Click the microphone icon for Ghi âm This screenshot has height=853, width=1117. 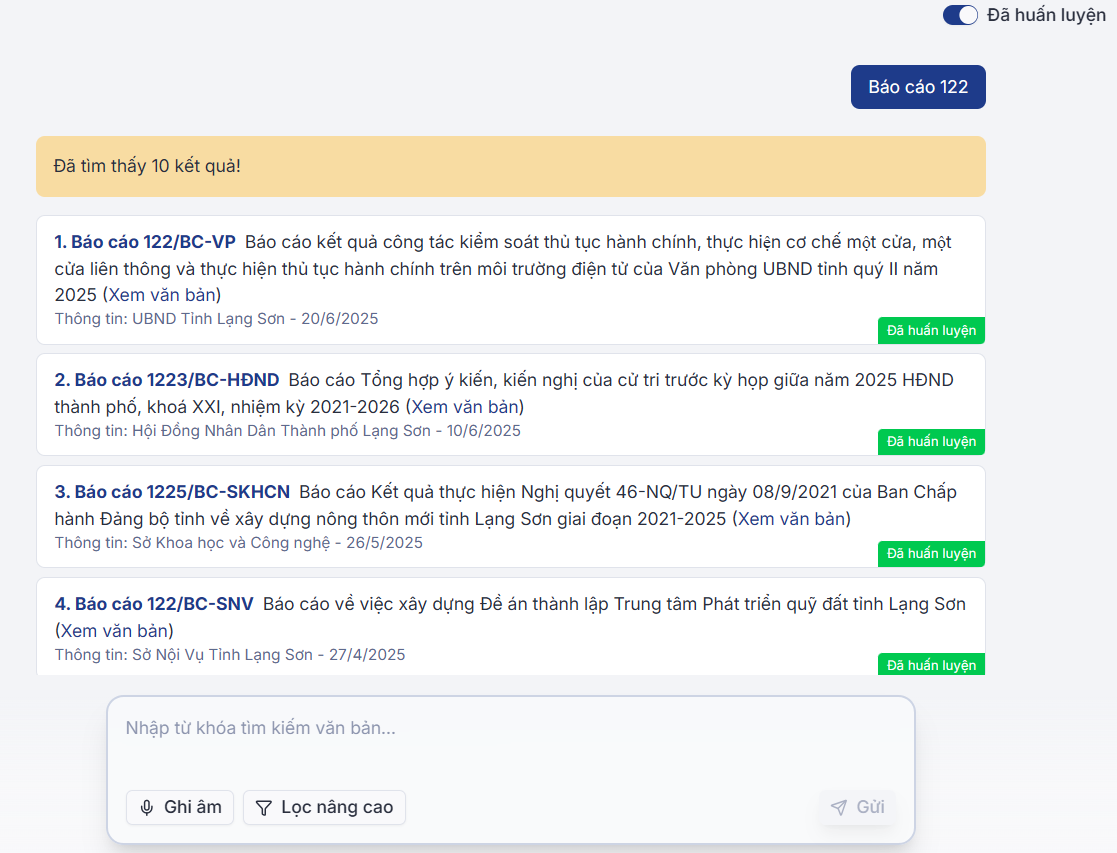point(147,807)
